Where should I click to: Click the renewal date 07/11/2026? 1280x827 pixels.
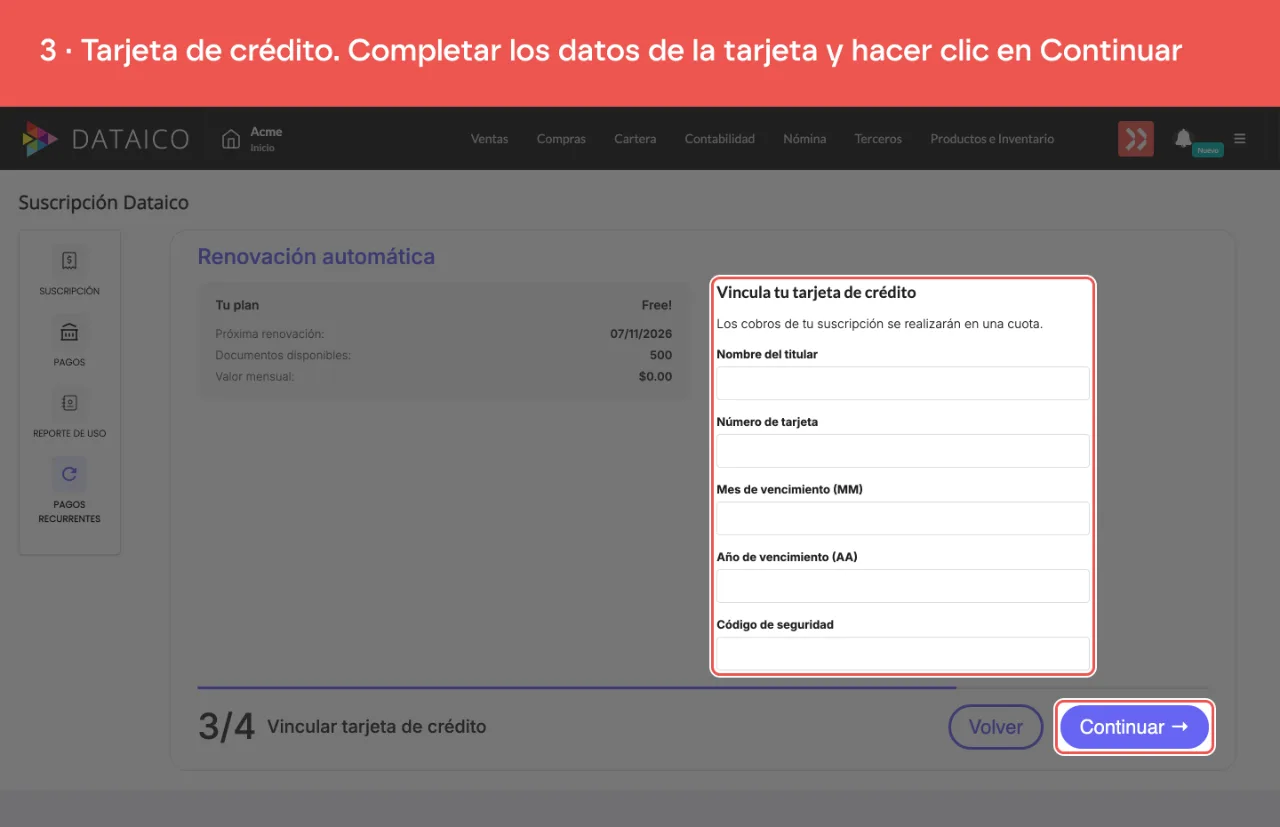641,334
